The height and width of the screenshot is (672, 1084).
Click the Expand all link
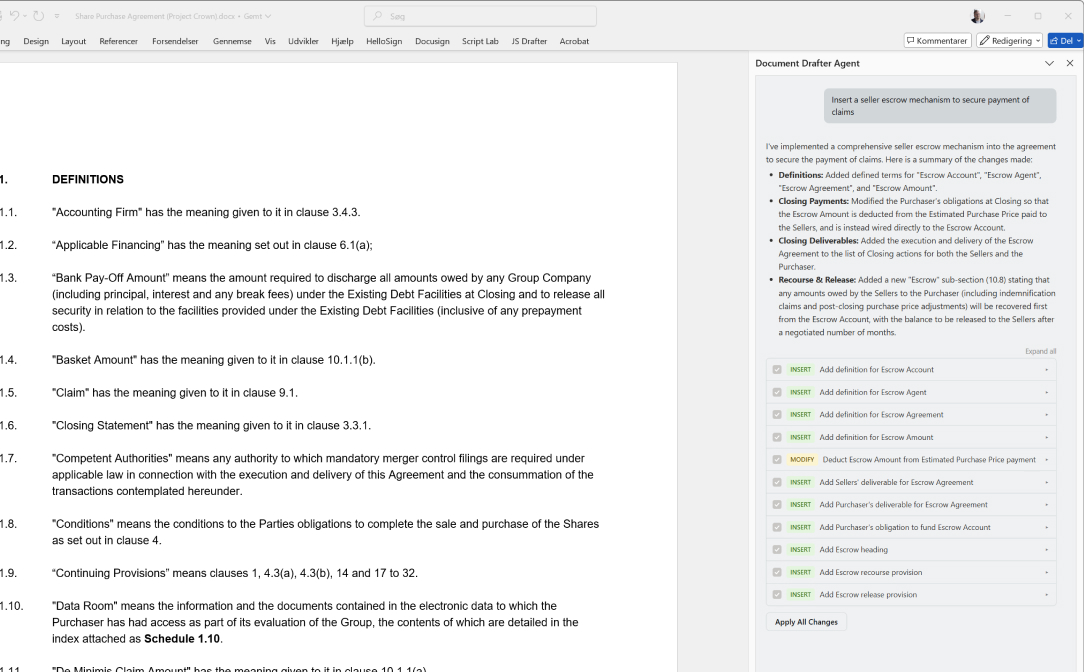tap(1040, 351)
